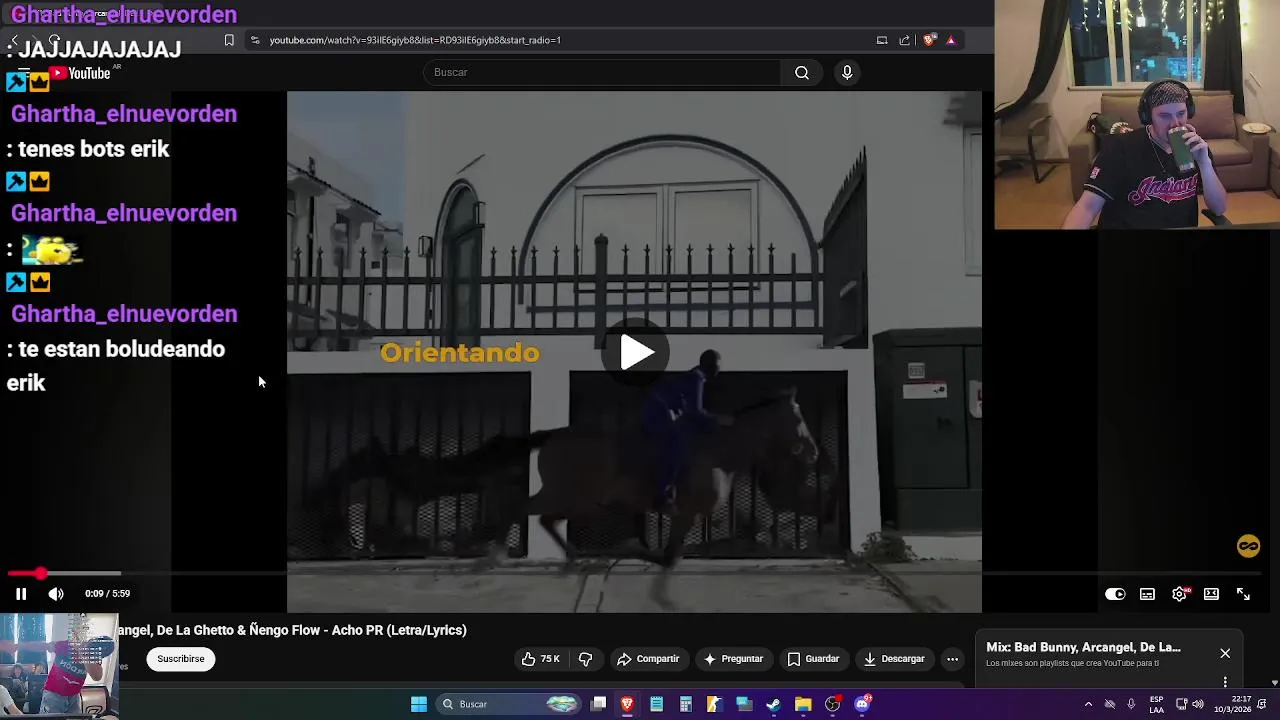Open OBS Studio from taskbar

(x=832, y=704)
